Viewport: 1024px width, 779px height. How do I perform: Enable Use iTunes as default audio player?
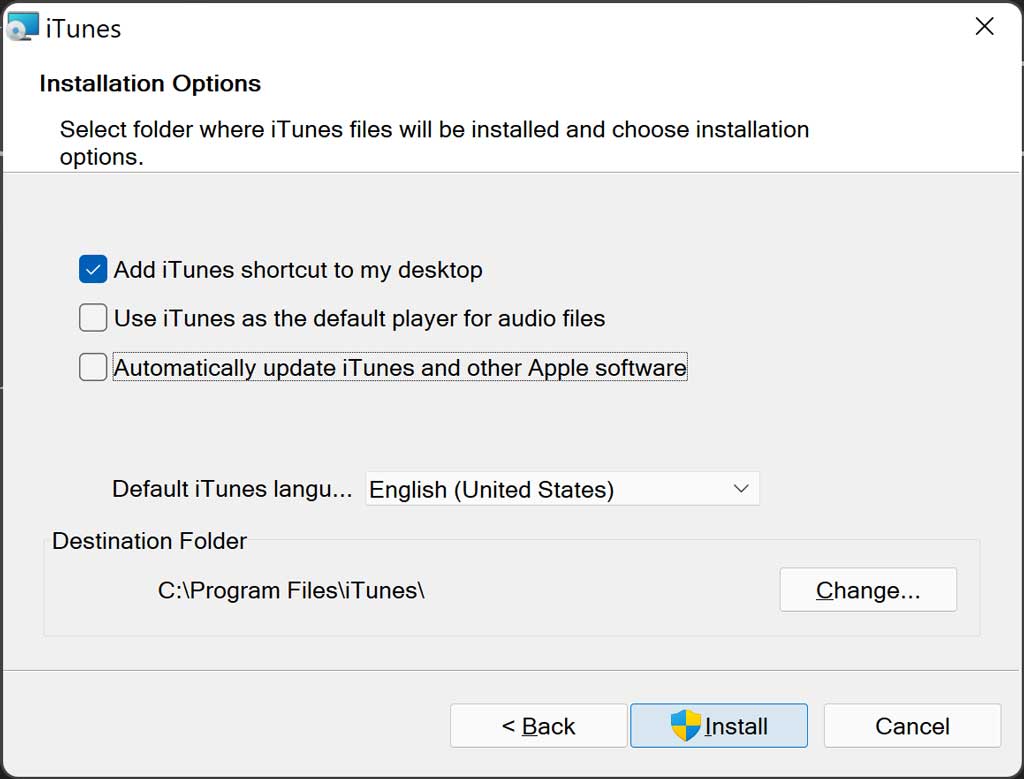[x=93, y=318]
